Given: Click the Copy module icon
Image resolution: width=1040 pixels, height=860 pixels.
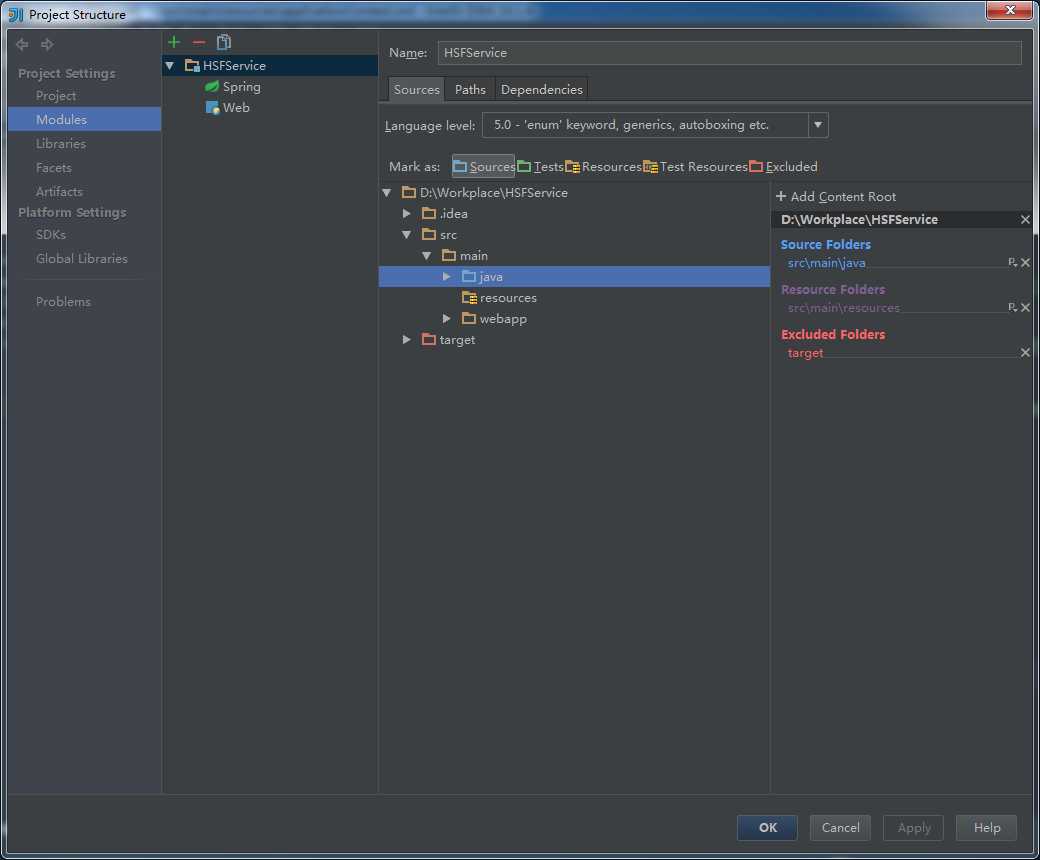Looking at the screenshot, I should 224,42.
